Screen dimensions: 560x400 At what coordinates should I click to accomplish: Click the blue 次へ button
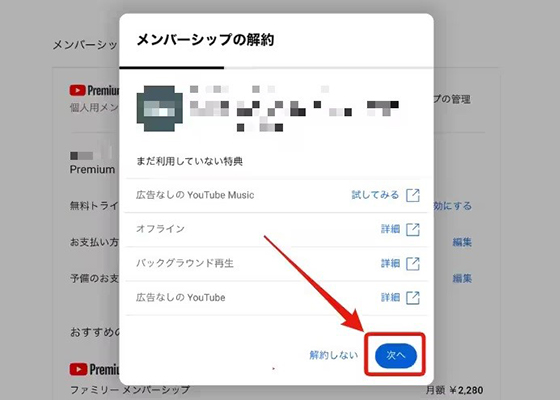pos(396,356)
